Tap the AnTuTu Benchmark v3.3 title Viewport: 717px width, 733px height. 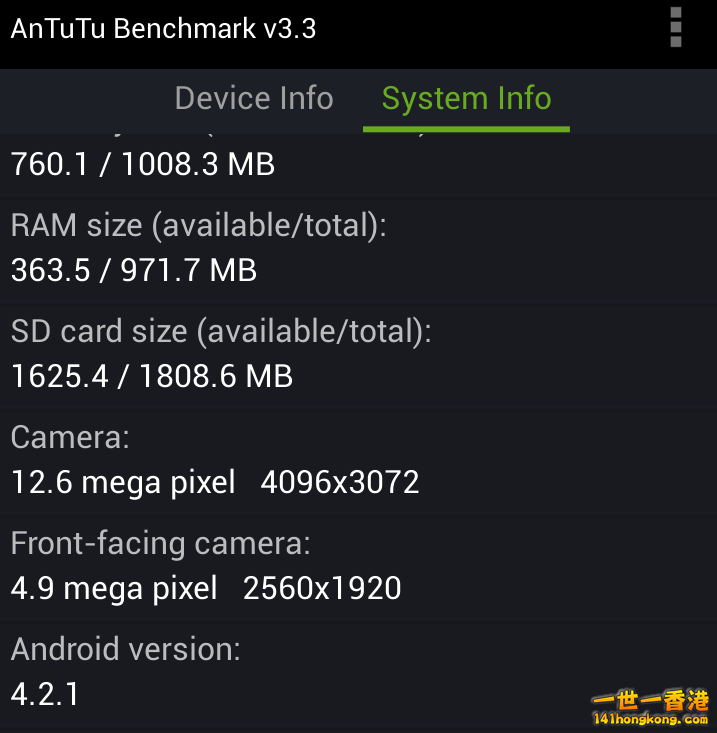click(x=163, y=29)
